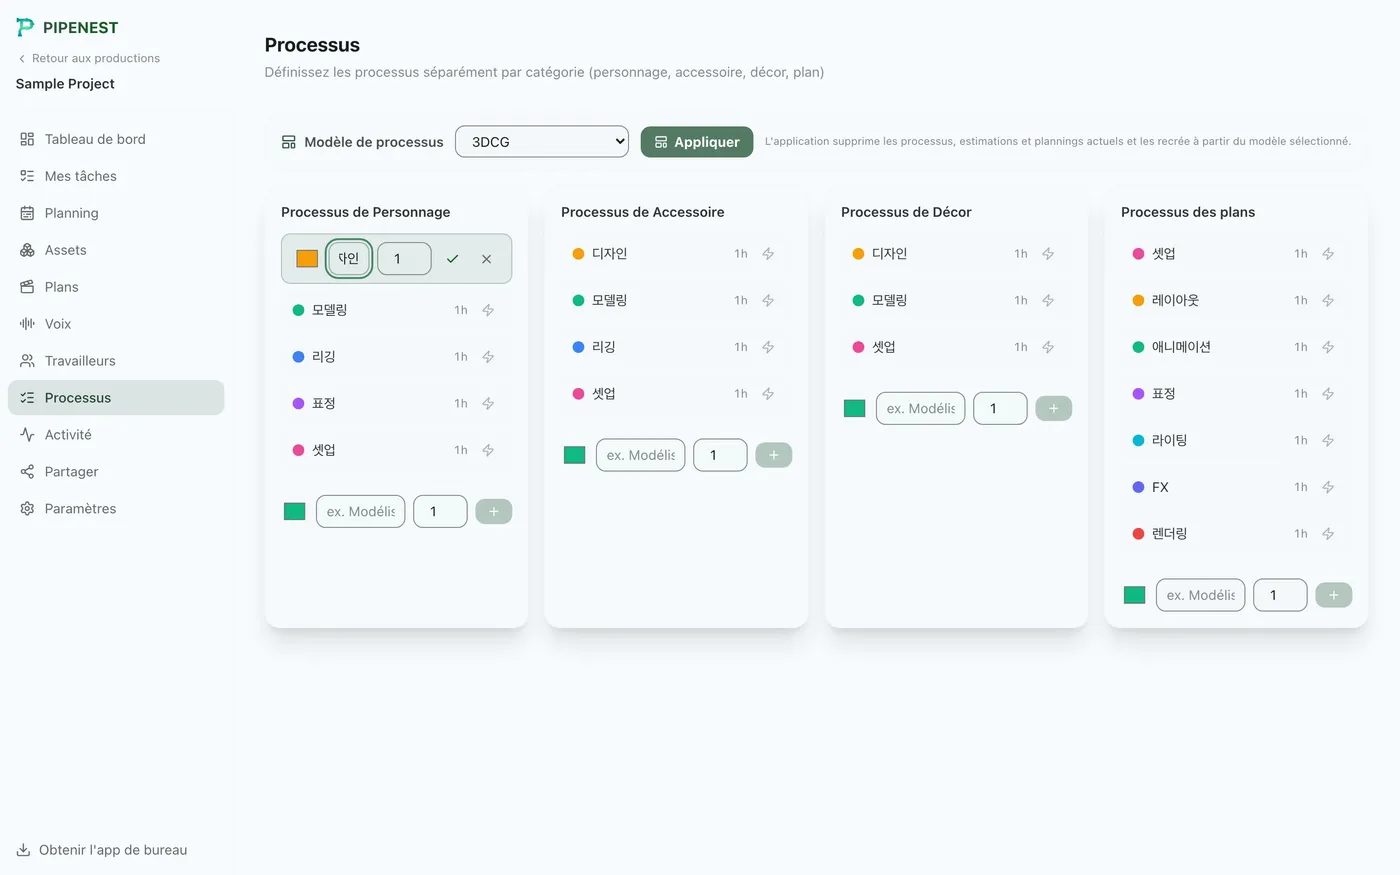Cancel edit with the X icon

[486, 259]
